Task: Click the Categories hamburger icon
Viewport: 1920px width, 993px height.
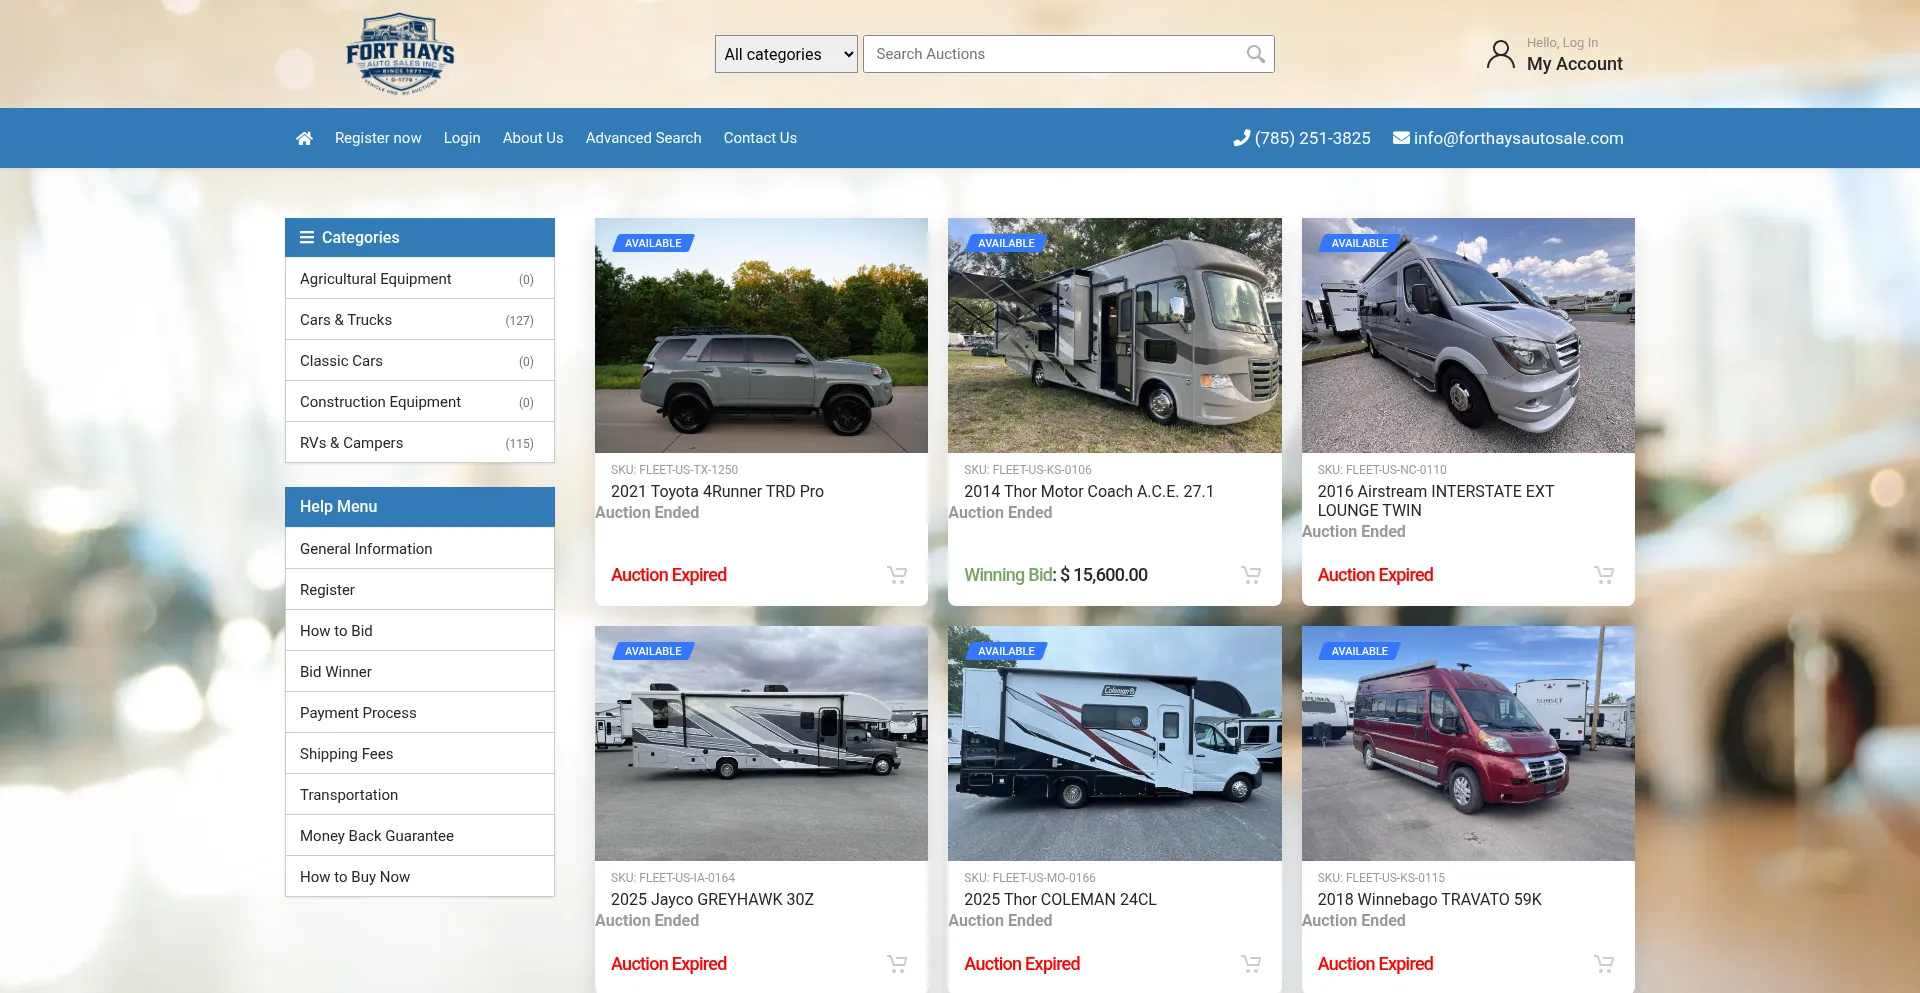Action: [x=307, y=237]
